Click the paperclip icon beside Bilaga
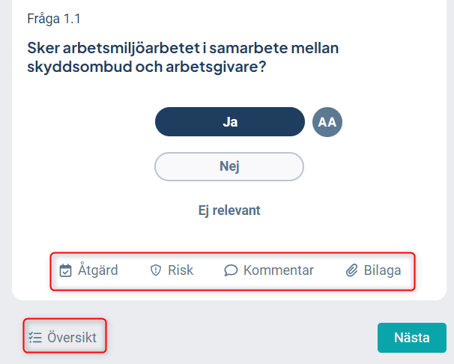Viewport: 454px width, 364px height. click(352, 270)
